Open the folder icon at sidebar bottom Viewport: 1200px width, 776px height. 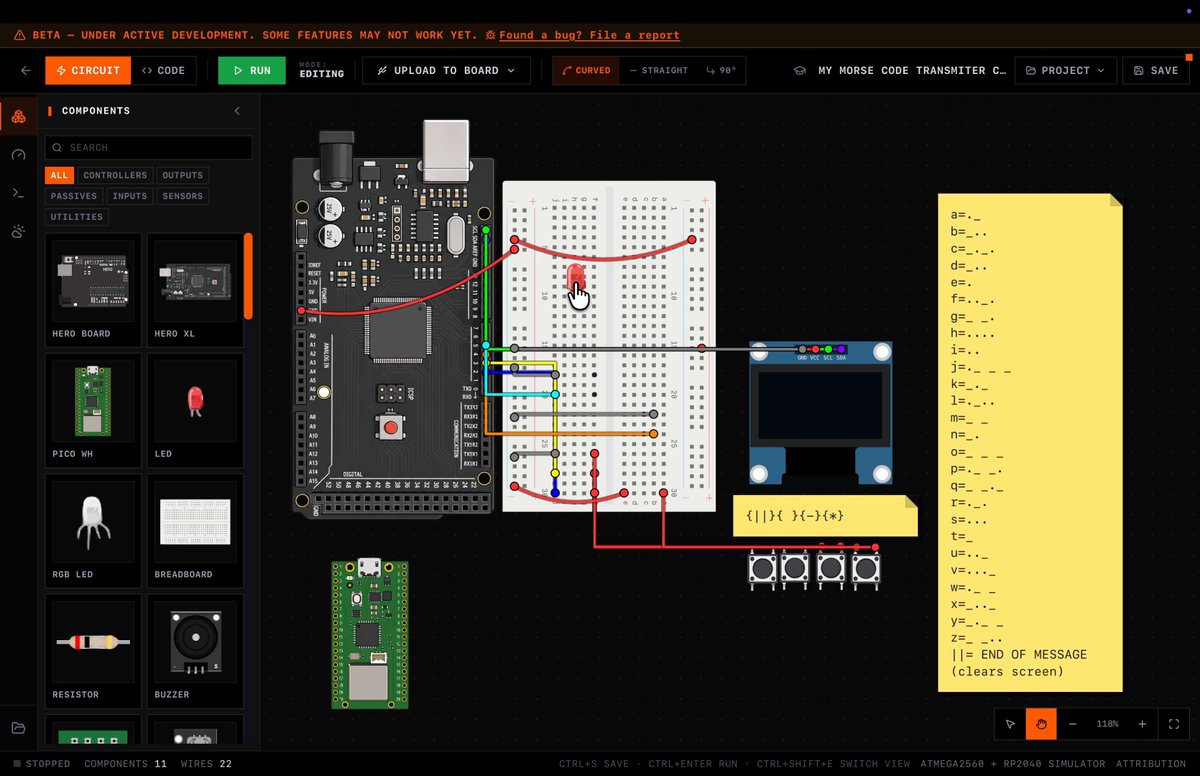(x=18, y=728)
